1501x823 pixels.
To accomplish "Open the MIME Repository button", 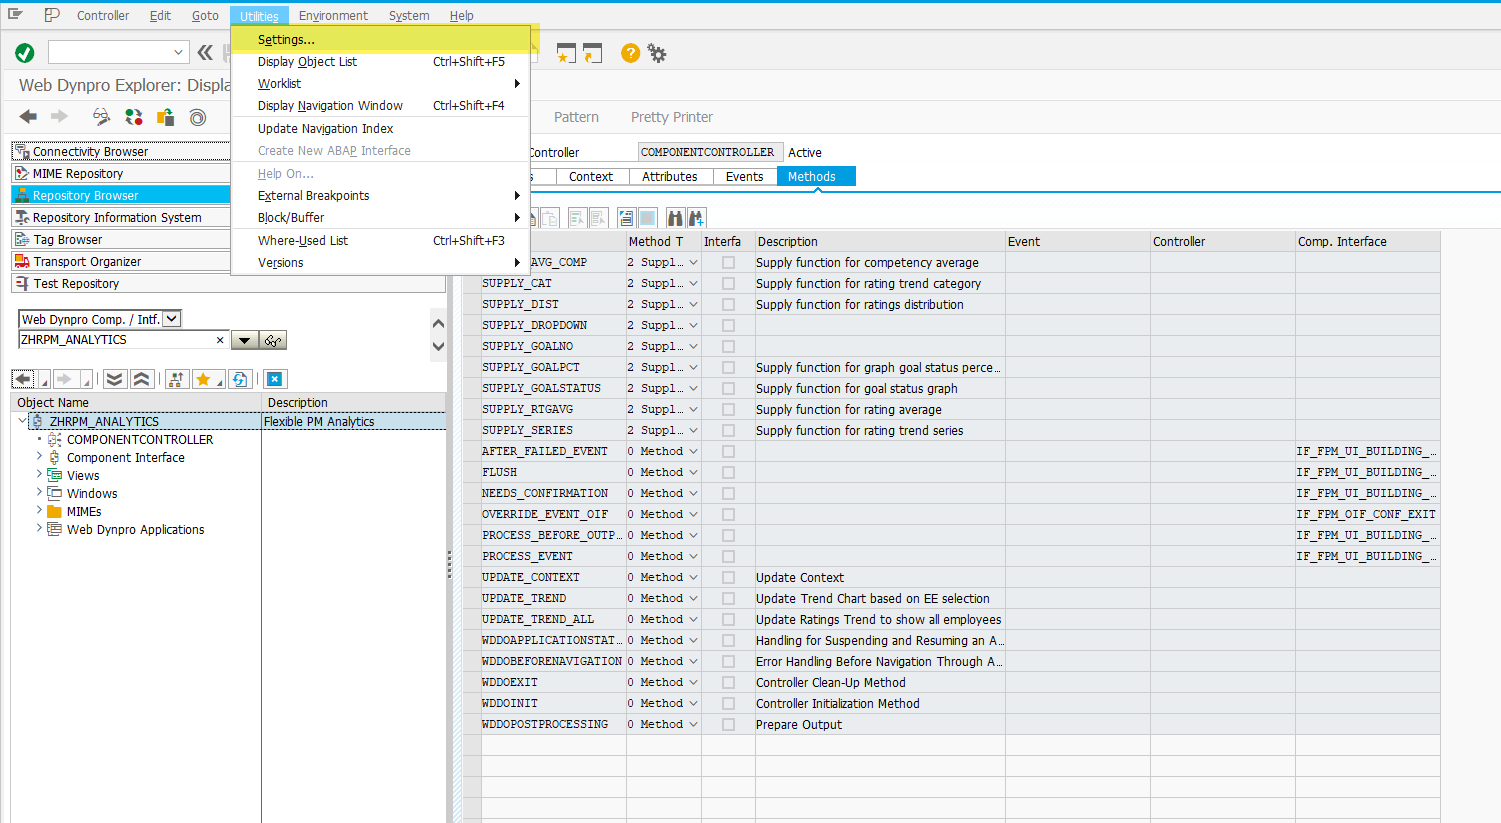I will click(x=121, y=173).
